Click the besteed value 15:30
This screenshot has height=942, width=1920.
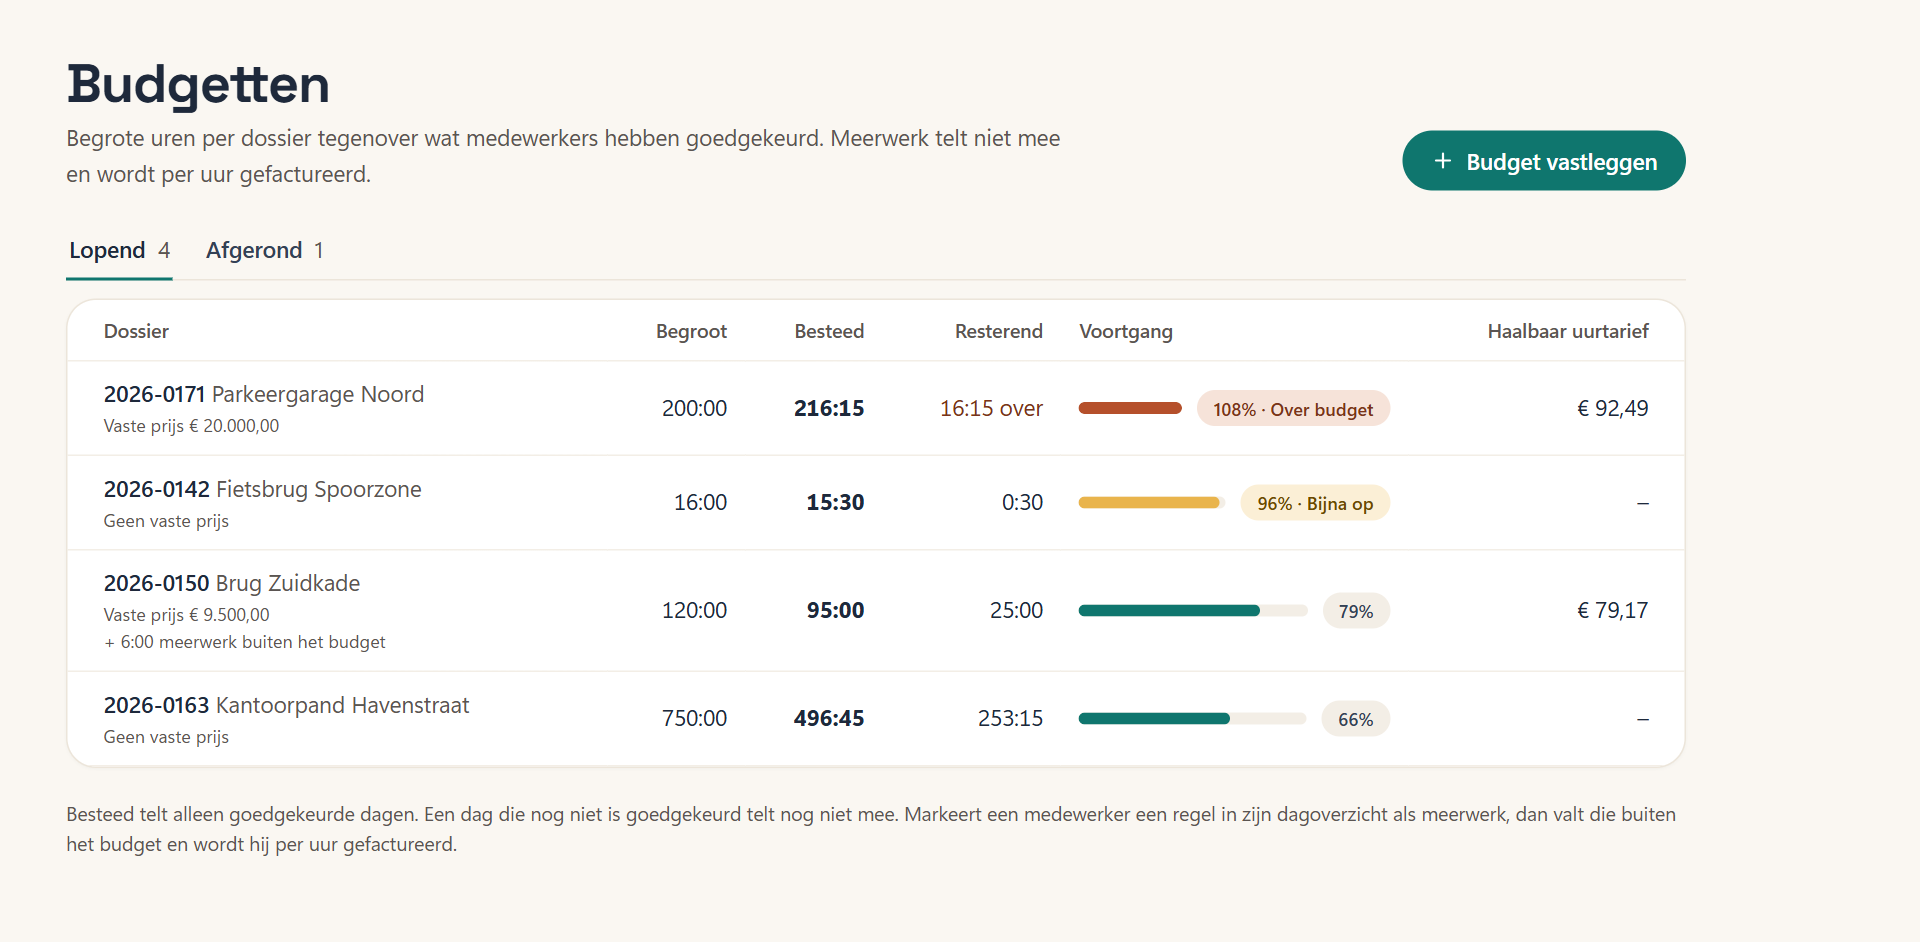(835, 502)
